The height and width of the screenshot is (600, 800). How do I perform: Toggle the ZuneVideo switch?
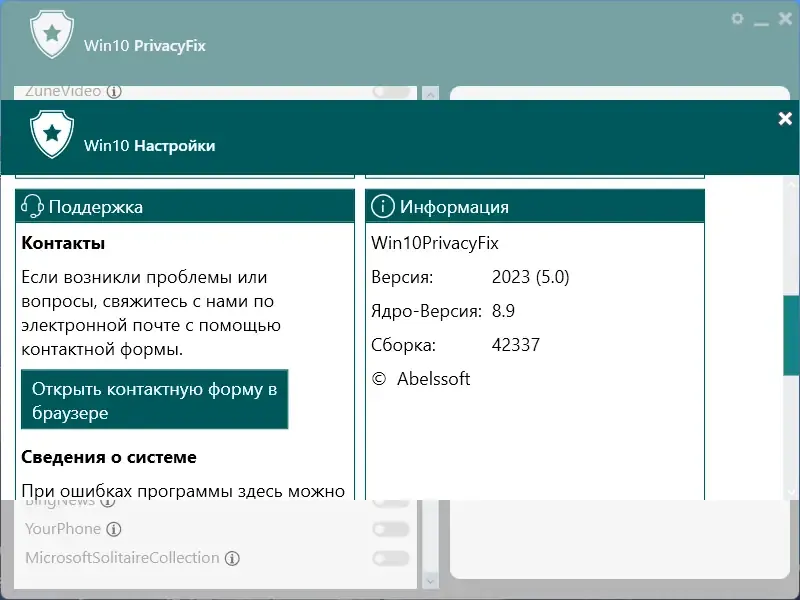point(390,90)
